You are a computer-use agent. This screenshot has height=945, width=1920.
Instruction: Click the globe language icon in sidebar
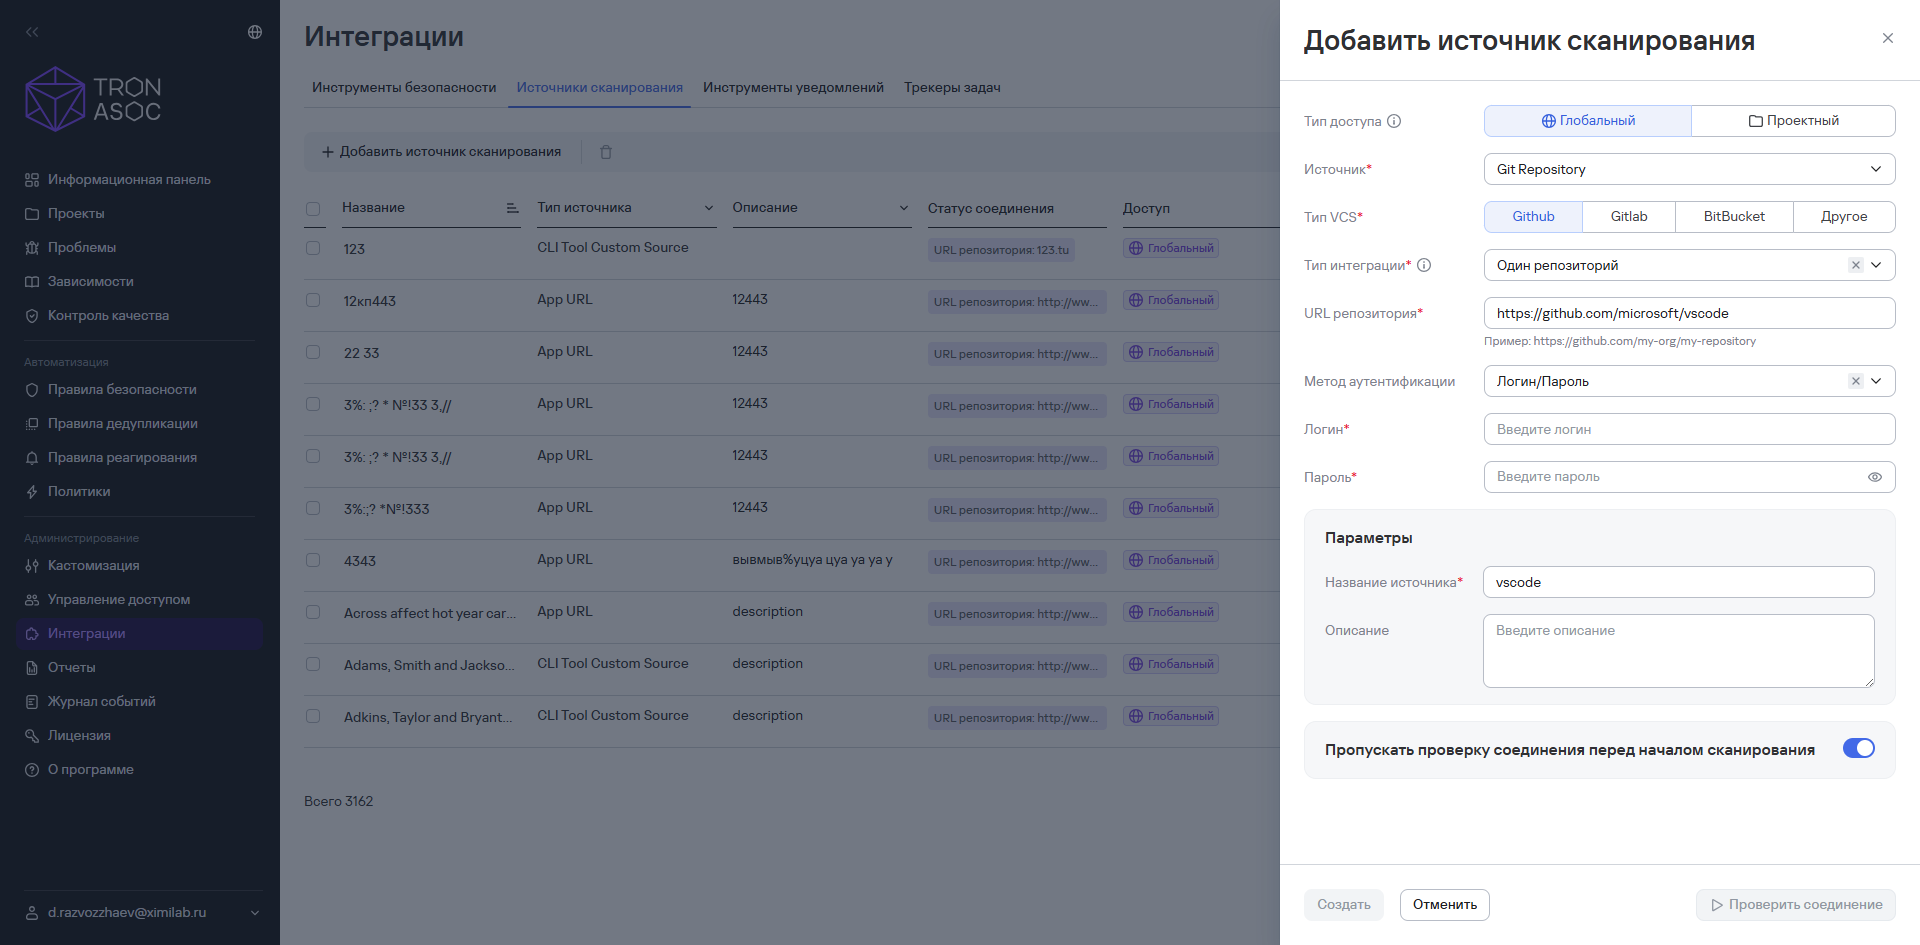[x=255, y=32]
